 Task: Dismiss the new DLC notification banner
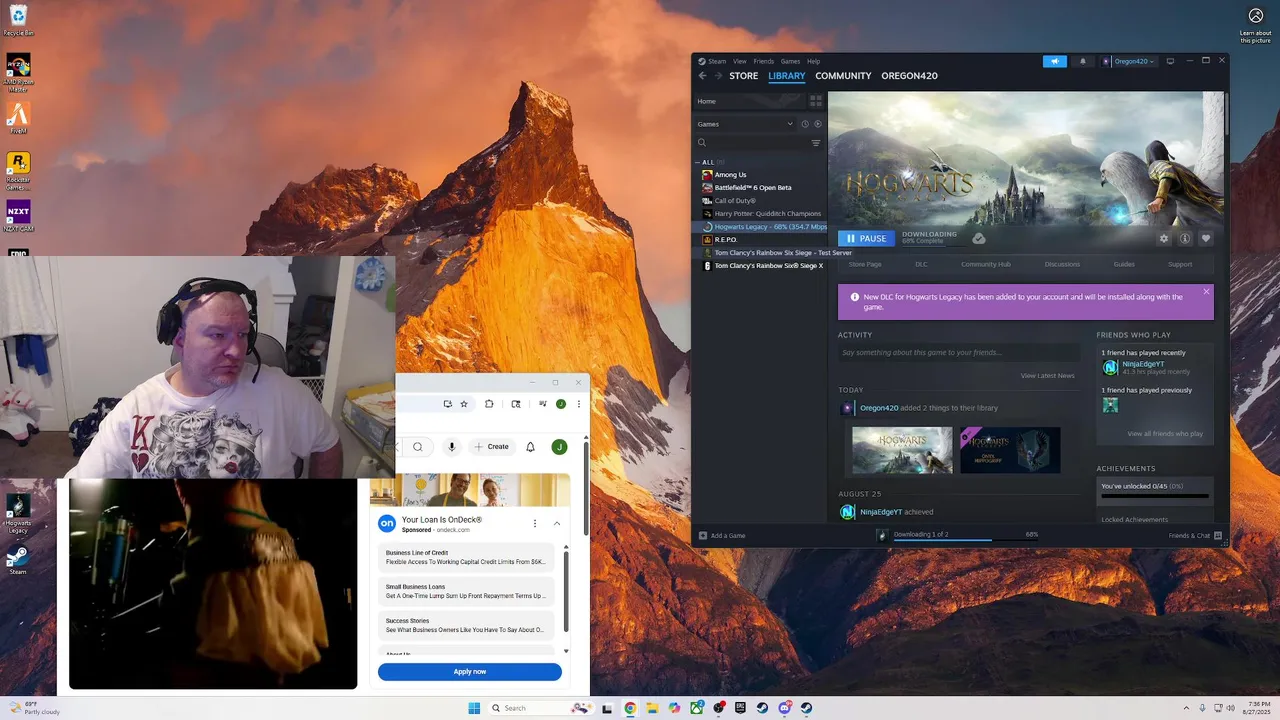(x=1206, y=292)
